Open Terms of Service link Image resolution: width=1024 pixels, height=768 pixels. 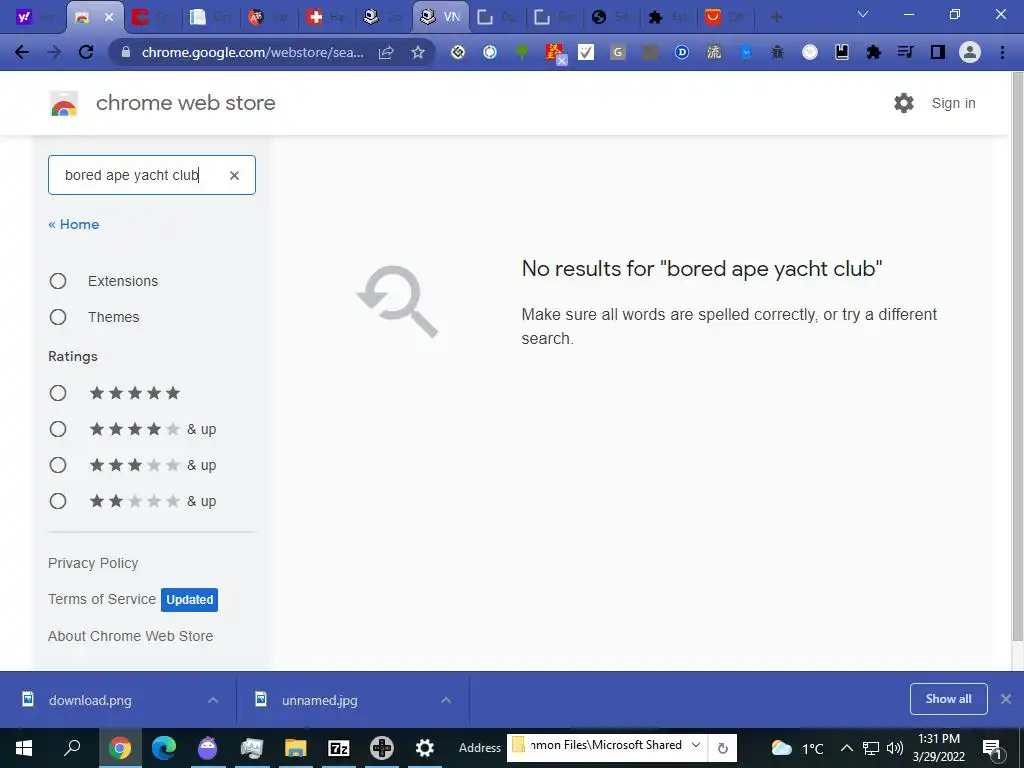coord(102,599)
